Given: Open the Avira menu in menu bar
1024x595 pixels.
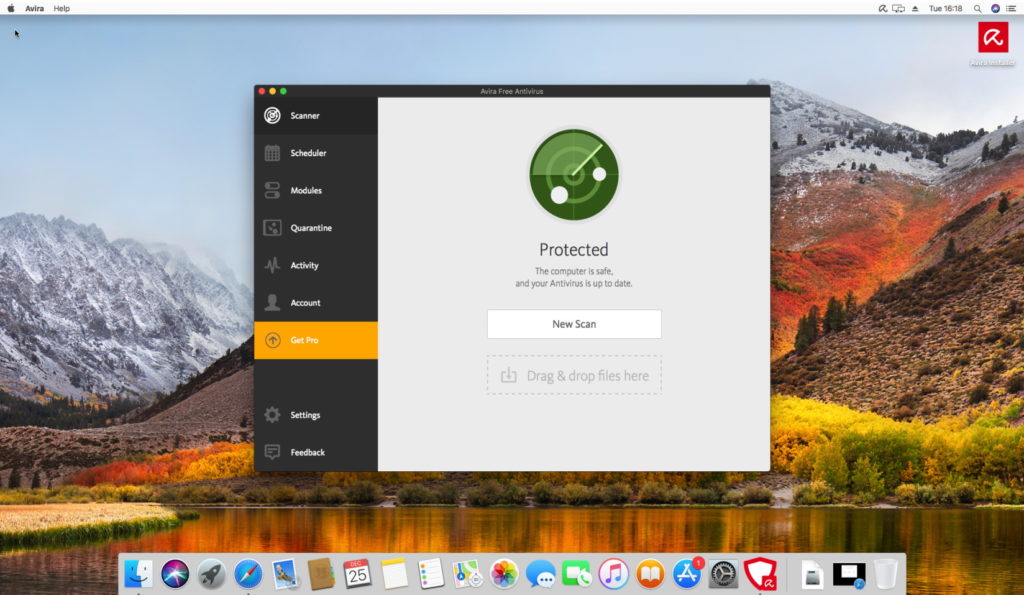Looking at the screenshot, I should [x=34, y=8].
